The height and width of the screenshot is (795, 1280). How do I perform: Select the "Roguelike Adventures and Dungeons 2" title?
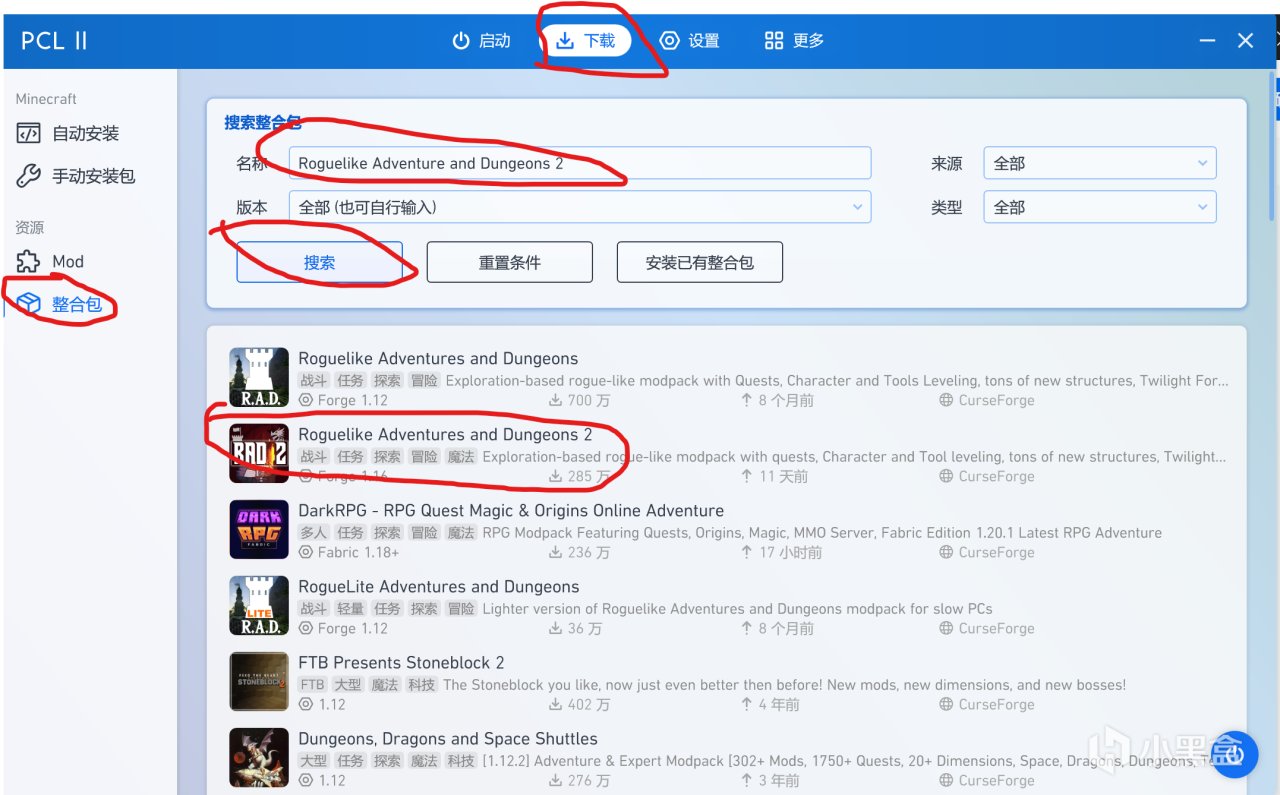(x=445, y=434)
